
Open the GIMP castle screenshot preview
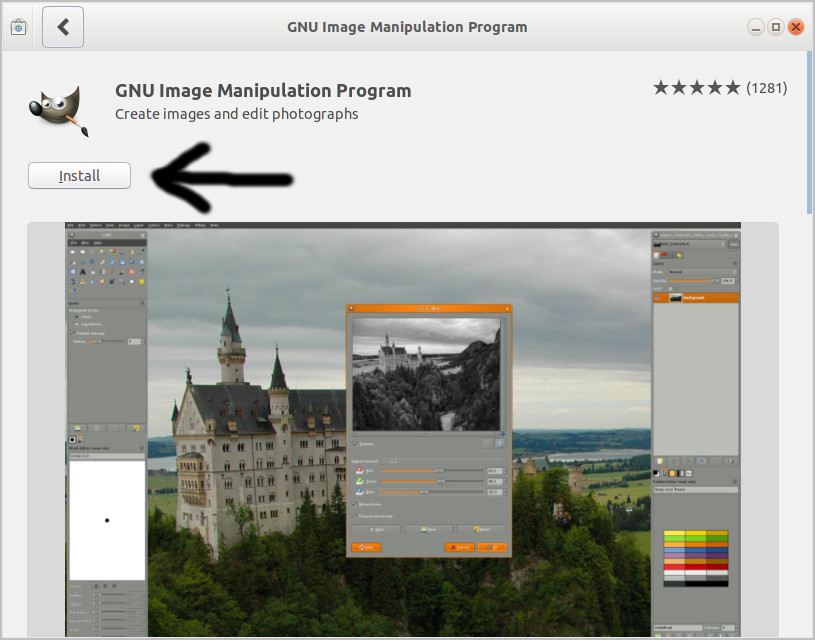pos(403,429)
